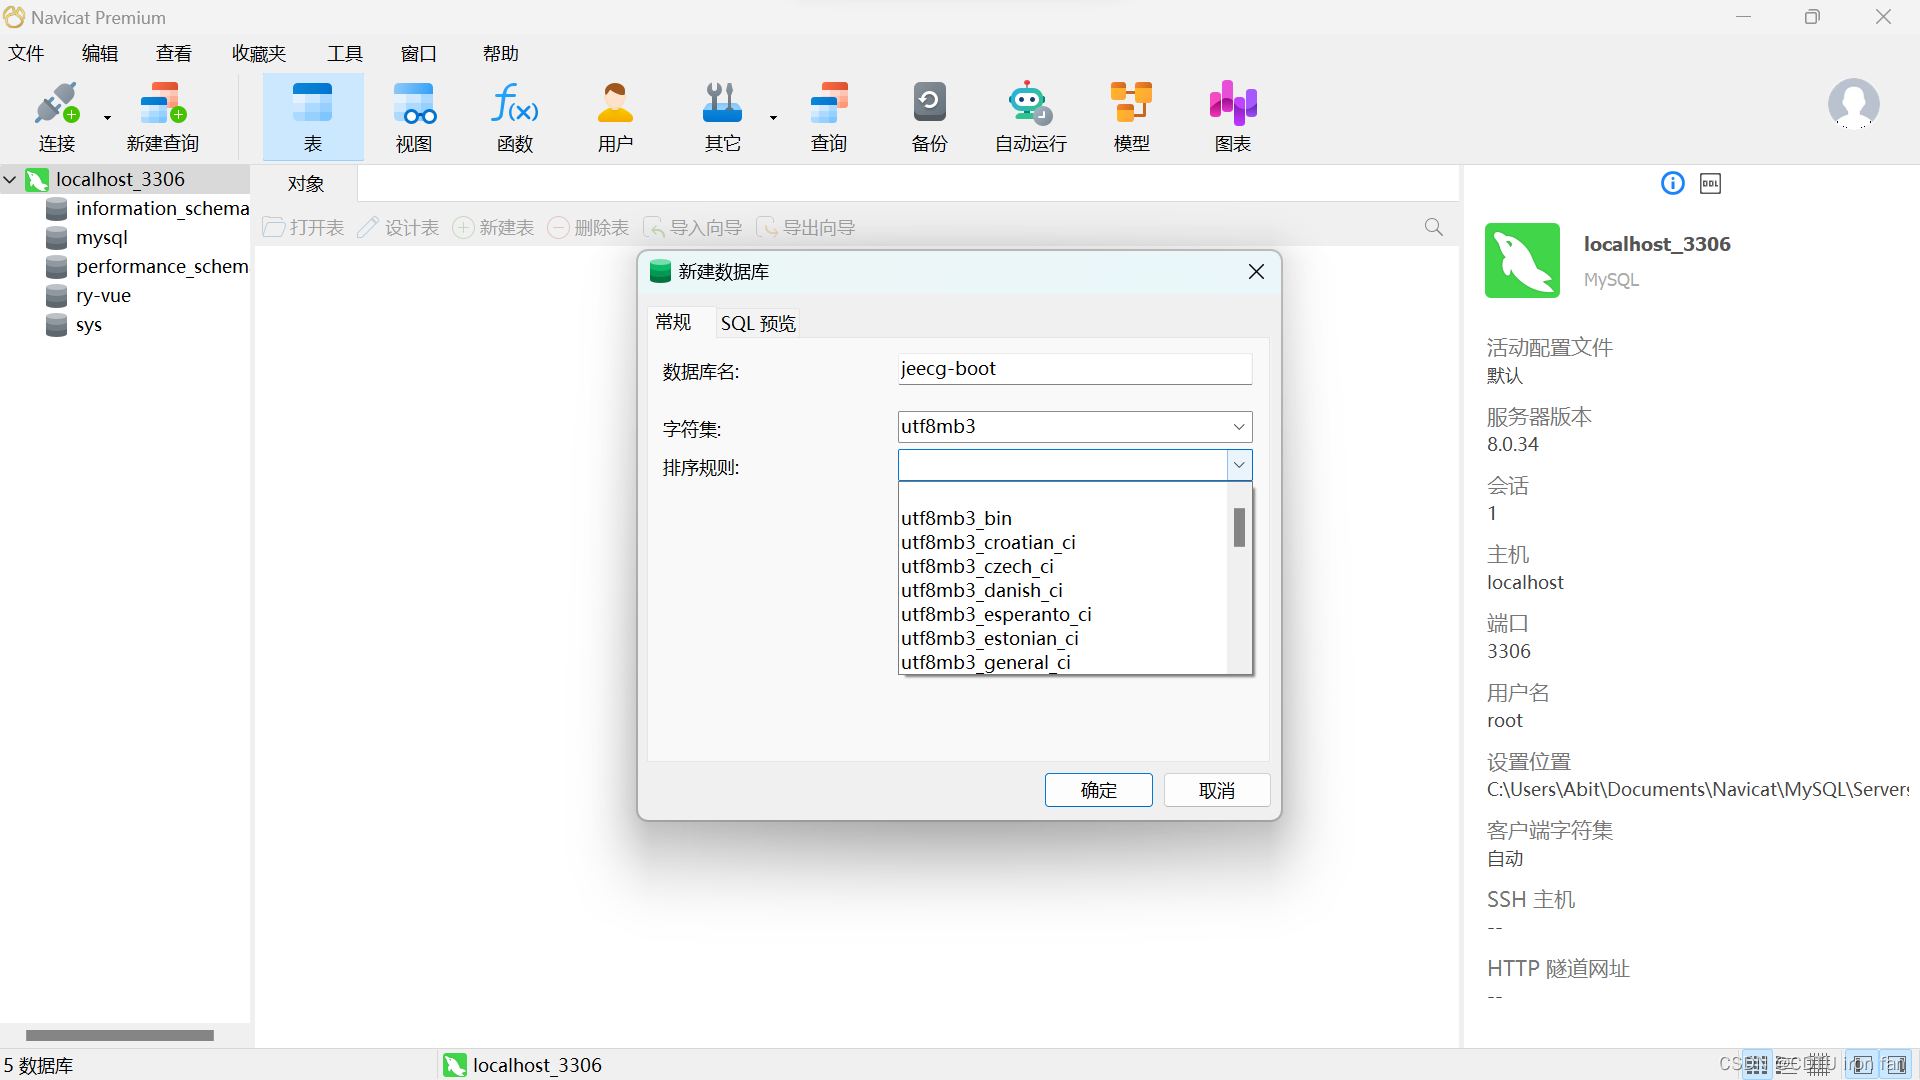Click the Automation (自动运行) toolbar icon
1920x1080 pixels.
(1031, 117)
